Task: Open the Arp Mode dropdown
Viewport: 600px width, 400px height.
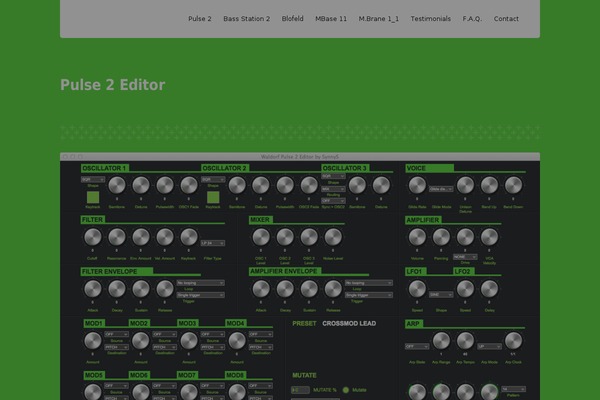Action: (x=489, y=346)
